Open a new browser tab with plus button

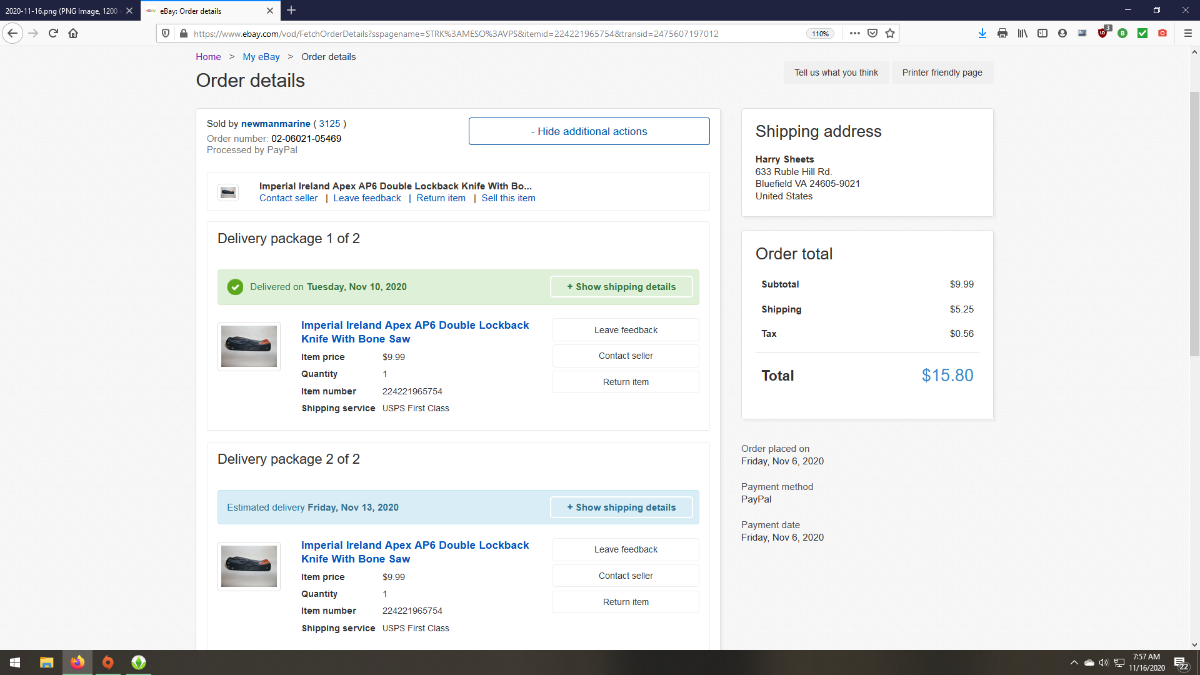click(291, 9)
